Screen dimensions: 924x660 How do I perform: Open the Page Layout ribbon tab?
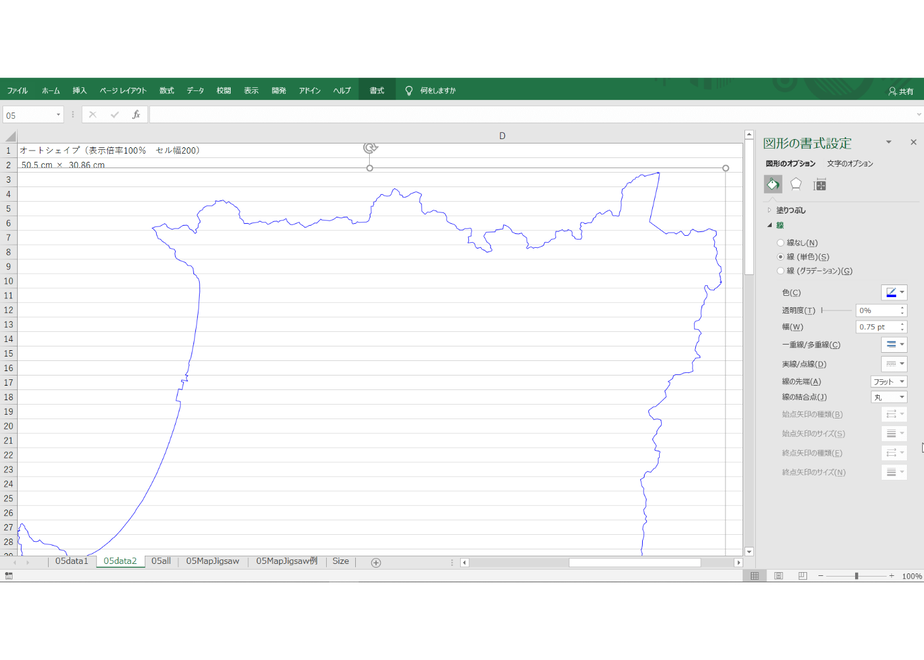123,91
